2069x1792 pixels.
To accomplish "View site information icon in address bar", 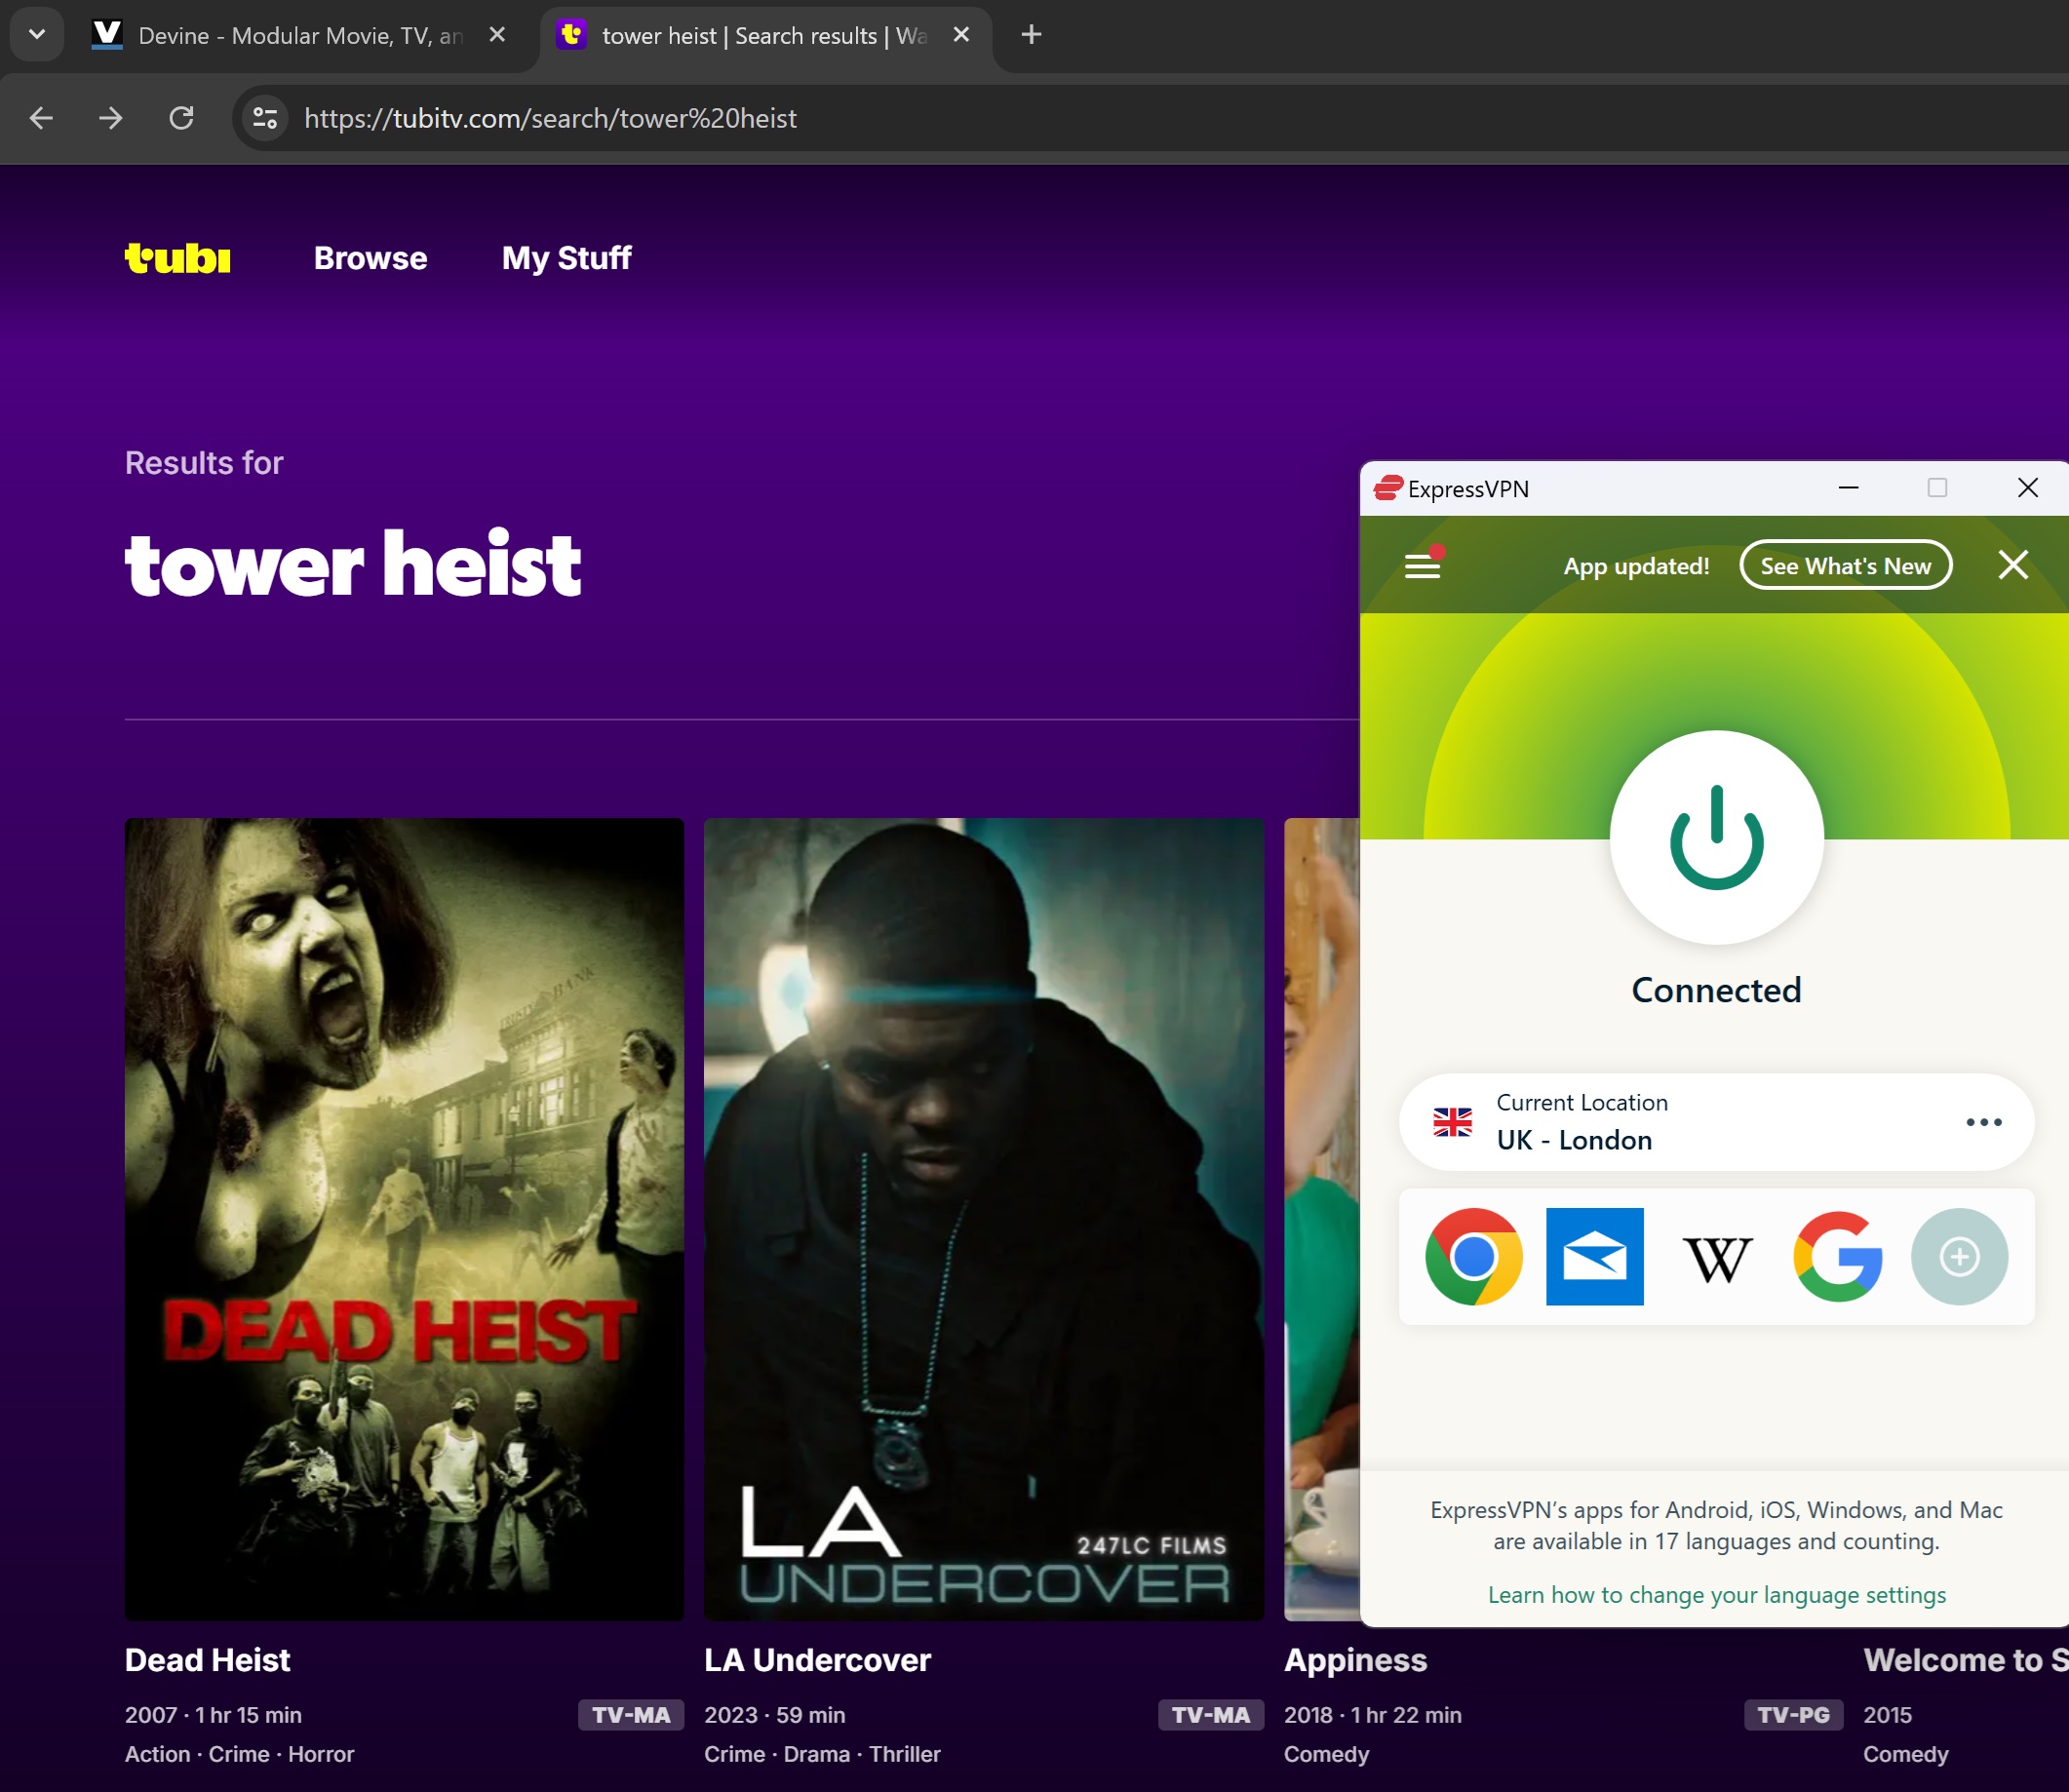I will 265,118.
